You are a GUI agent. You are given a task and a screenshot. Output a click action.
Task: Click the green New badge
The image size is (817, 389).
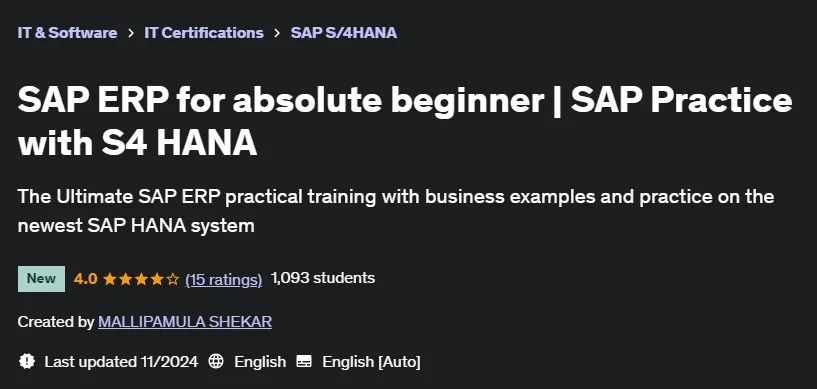[41, 279]
